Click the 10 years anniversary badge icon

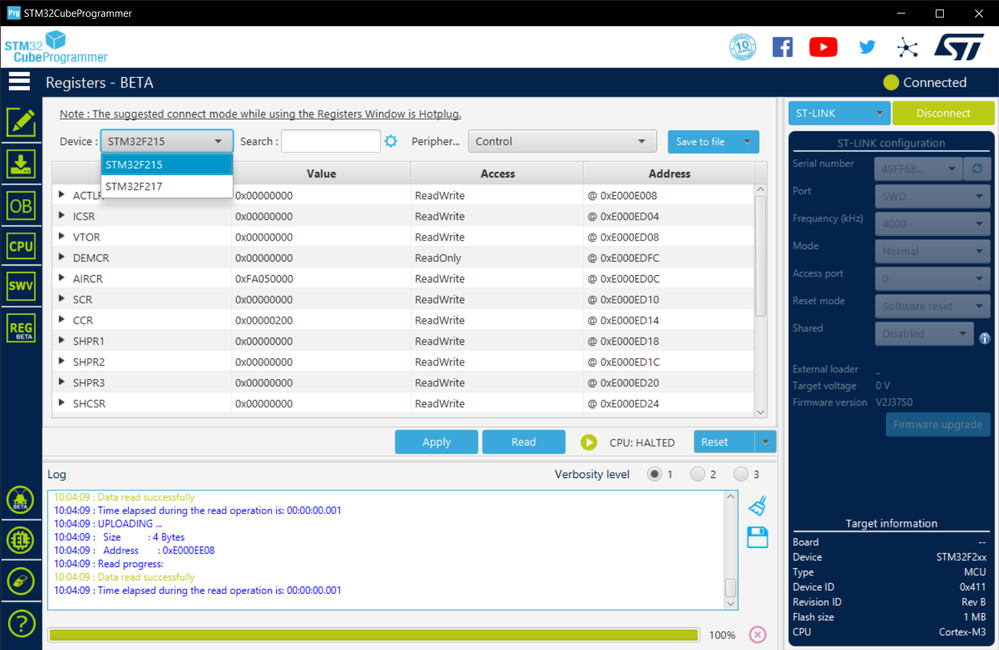coord(742,47)
